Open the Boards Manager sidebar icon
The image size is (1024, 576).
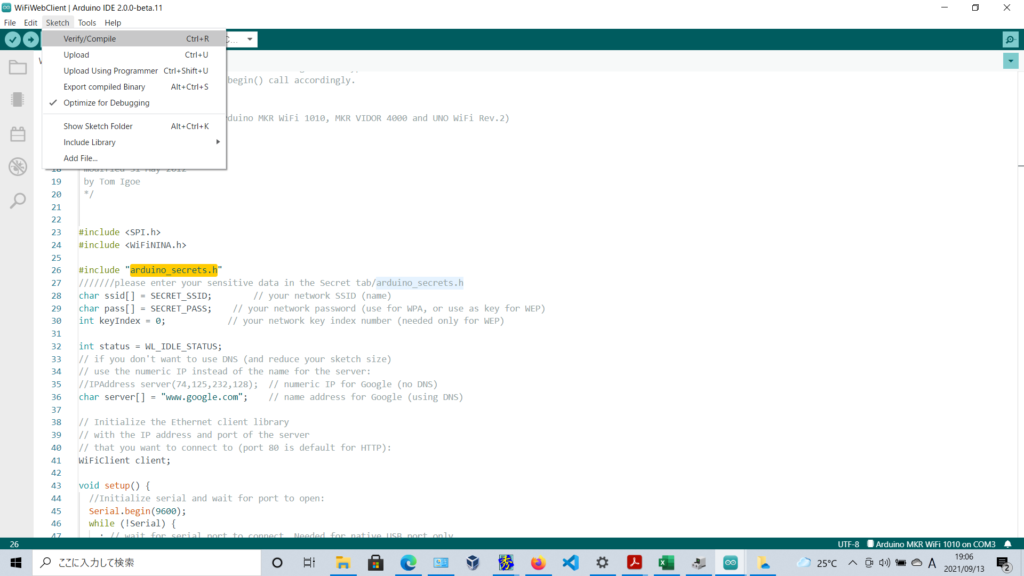[18, 100]
